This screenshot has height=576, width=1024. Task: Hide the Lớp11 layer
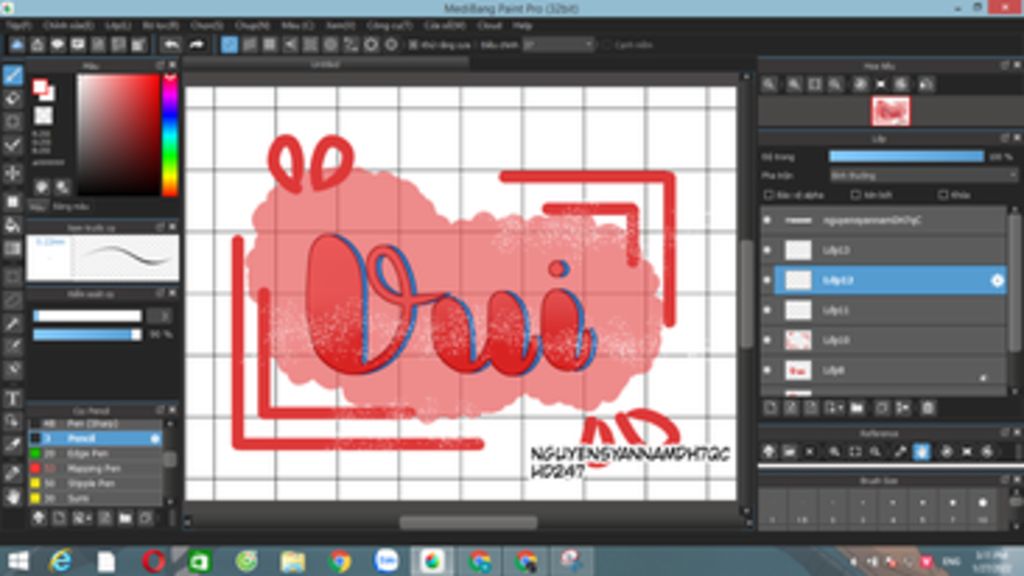pyautogui.click(x=767, y=310)
